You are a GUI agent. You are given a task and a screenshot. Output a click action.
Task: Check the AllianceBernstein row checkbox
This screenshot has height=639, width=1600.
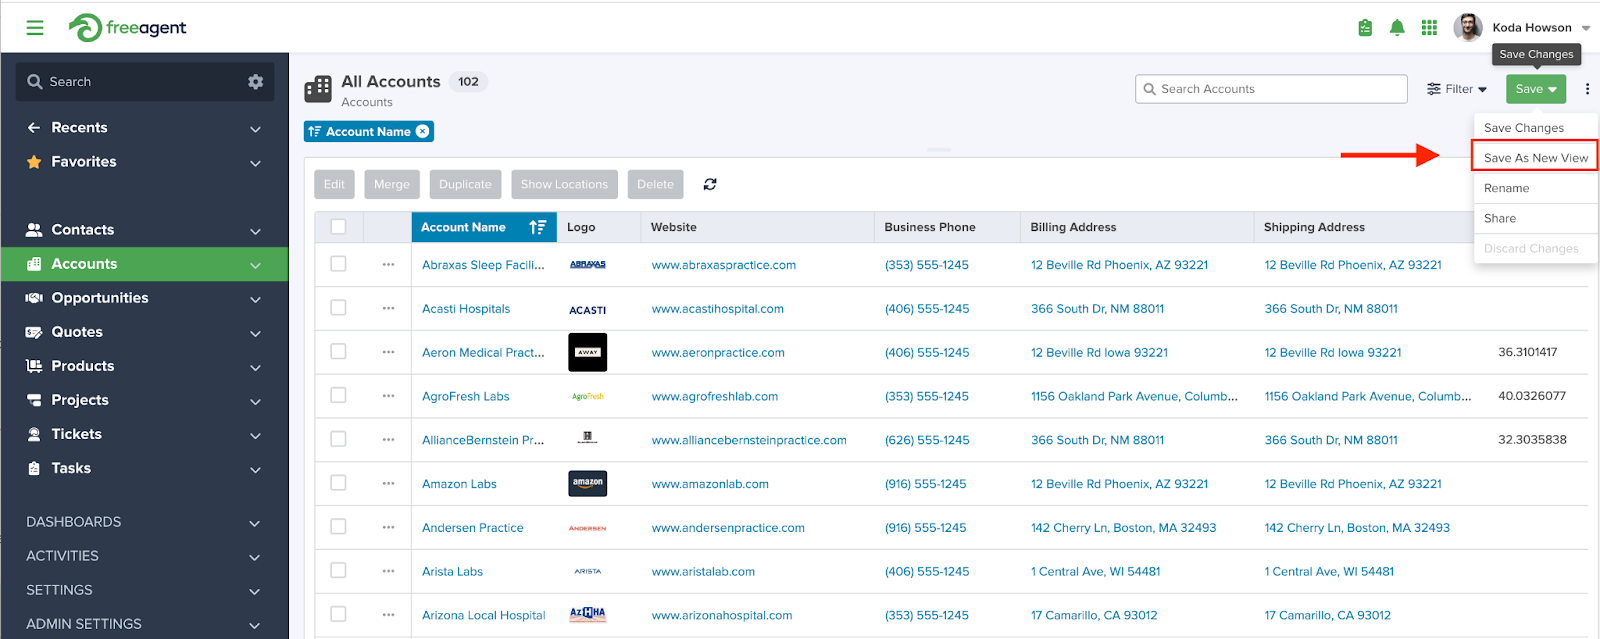tap(338, 439)
